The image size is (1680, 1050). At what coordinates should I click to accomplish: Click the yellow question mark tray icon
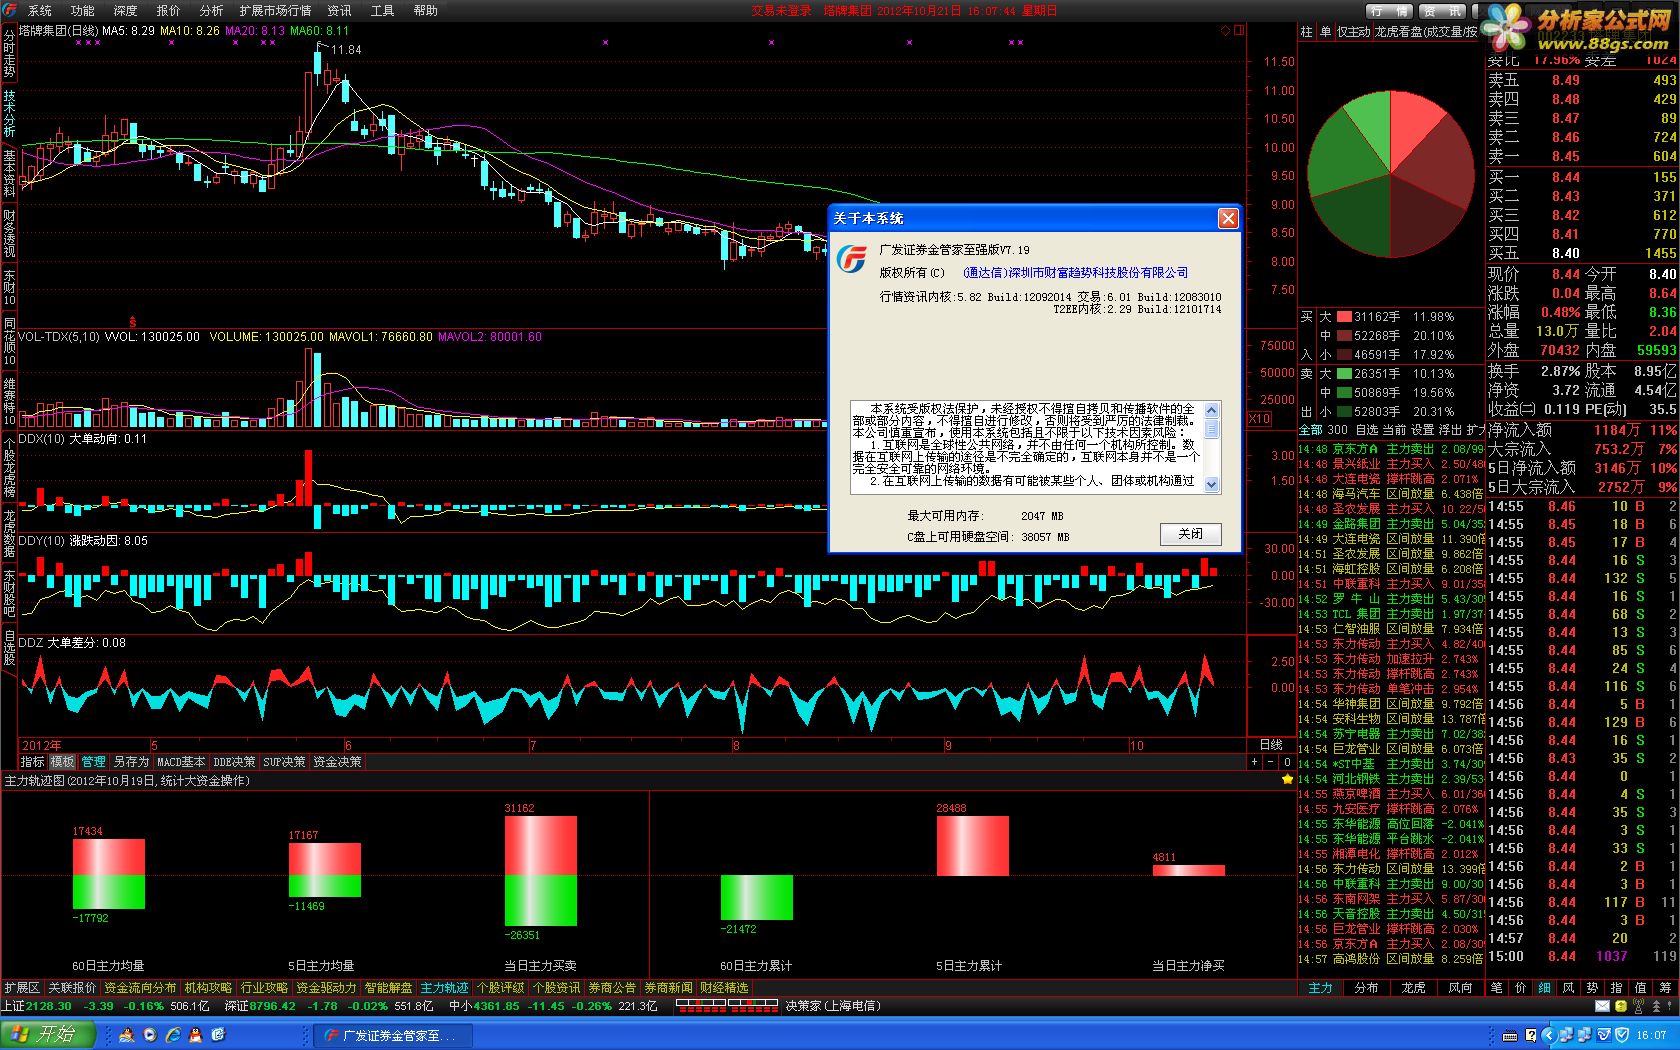tap(1531, 1035)
